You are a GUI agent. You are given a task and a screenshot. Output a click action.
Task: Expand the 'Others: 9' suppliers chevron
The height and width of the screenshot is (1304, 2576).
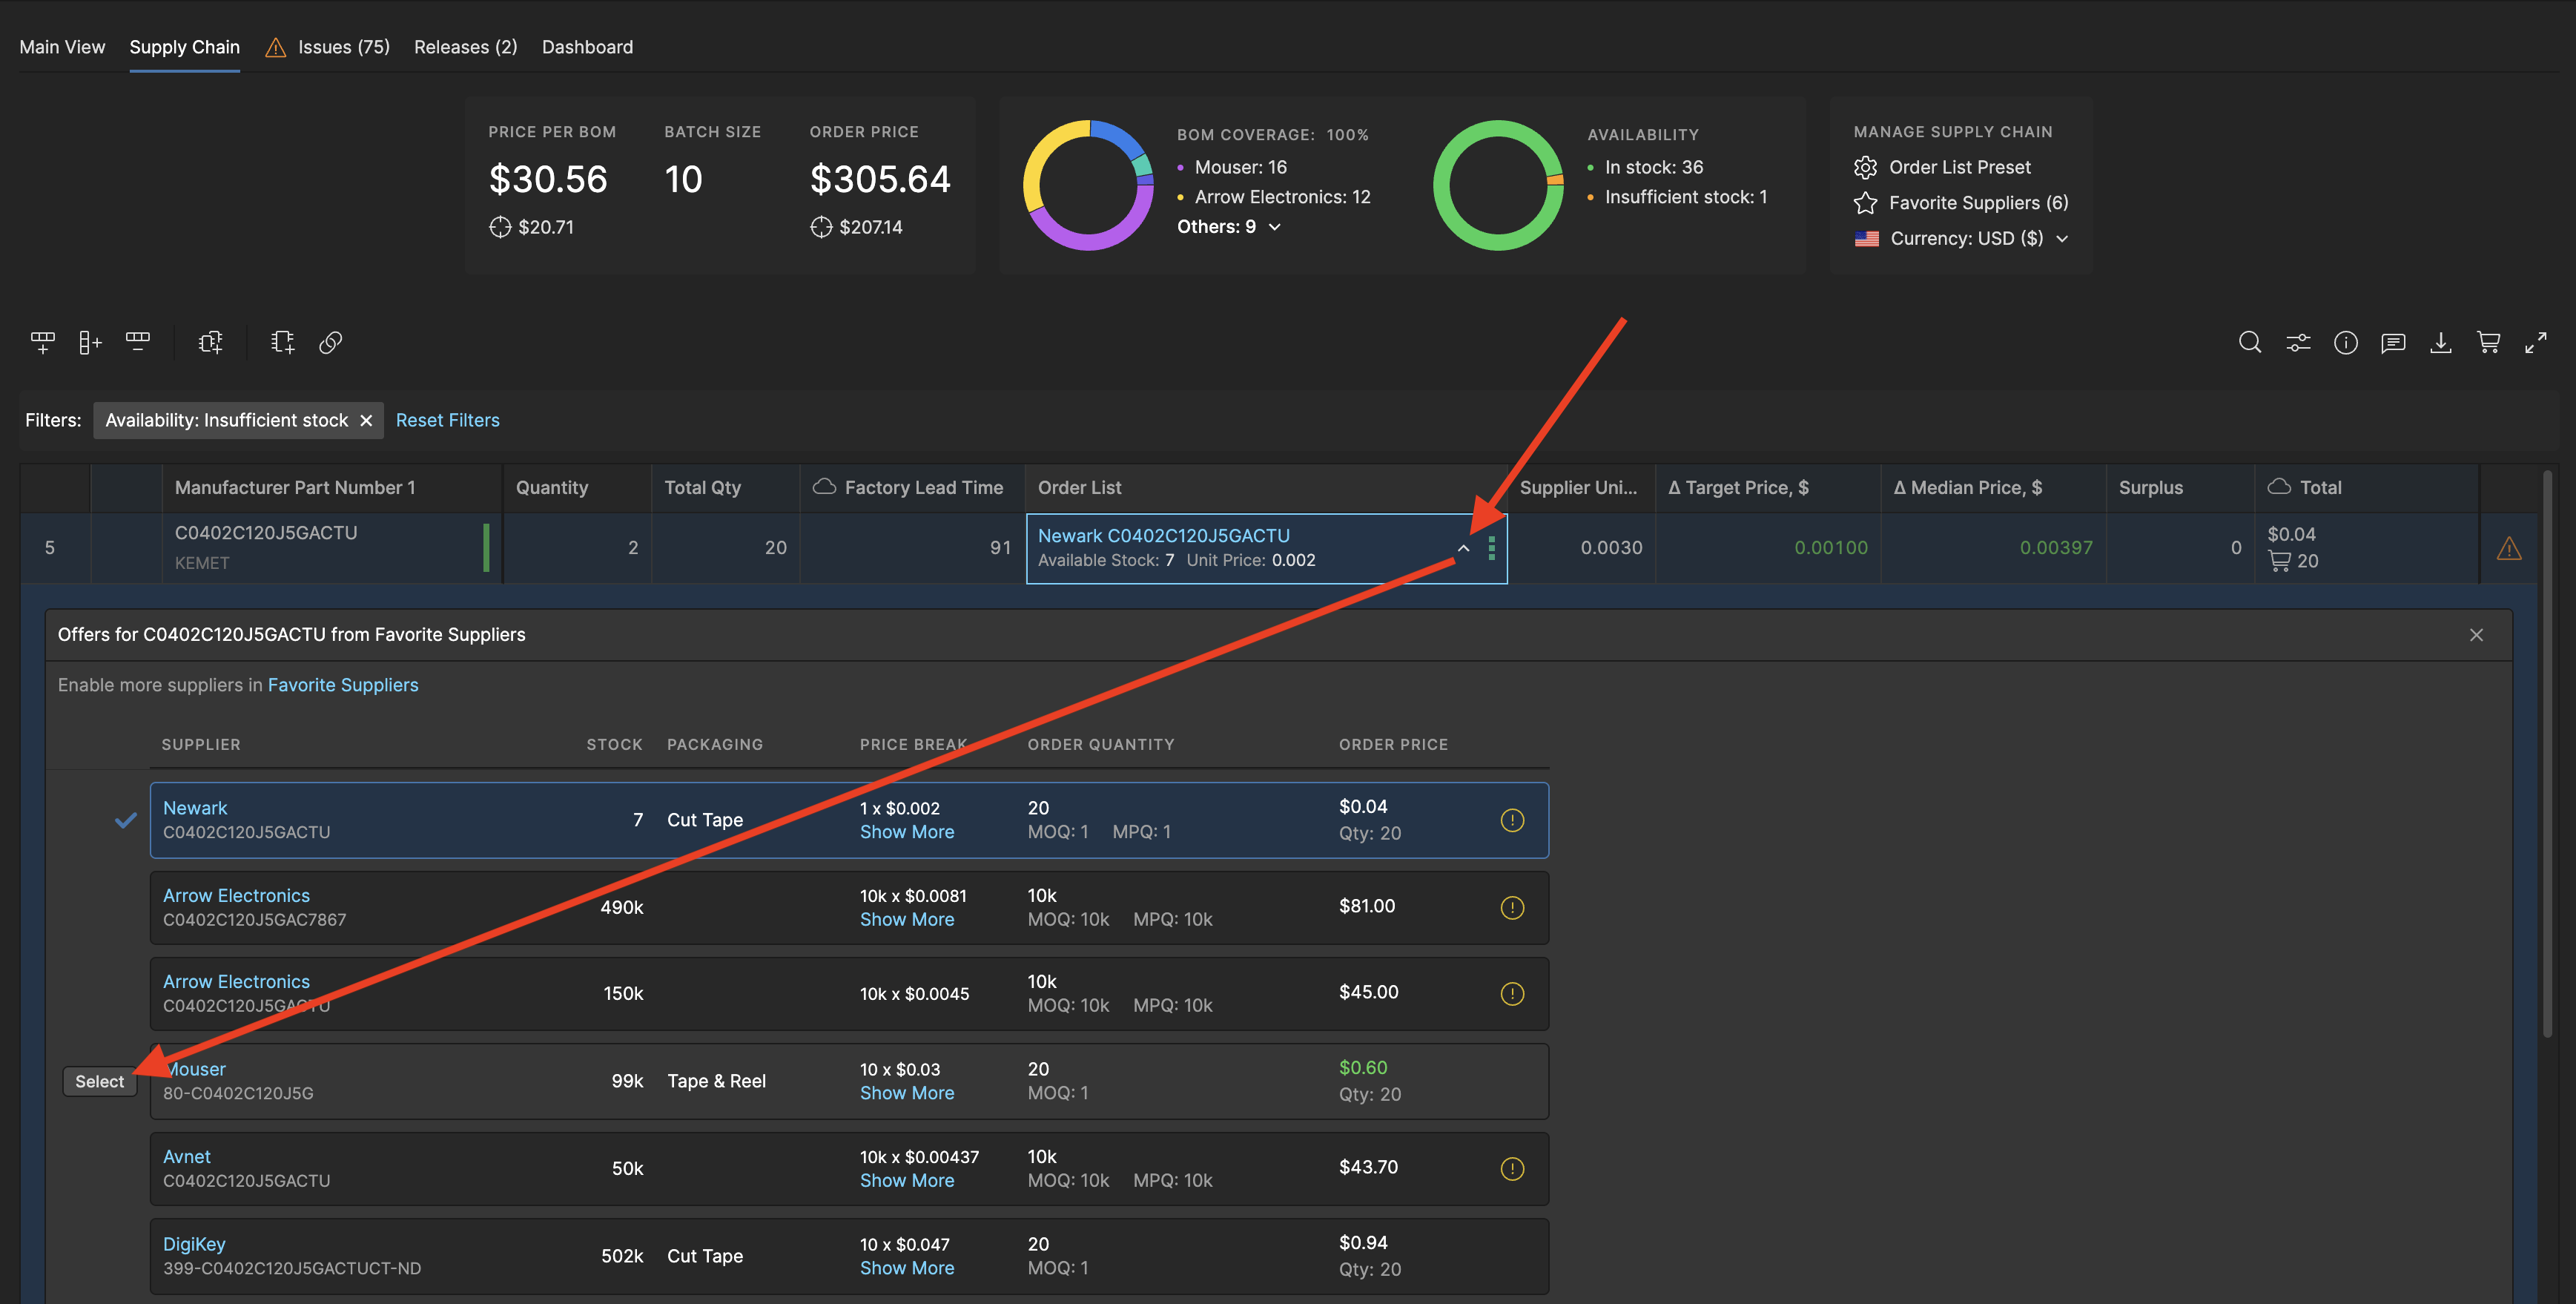pos(1274,227)
